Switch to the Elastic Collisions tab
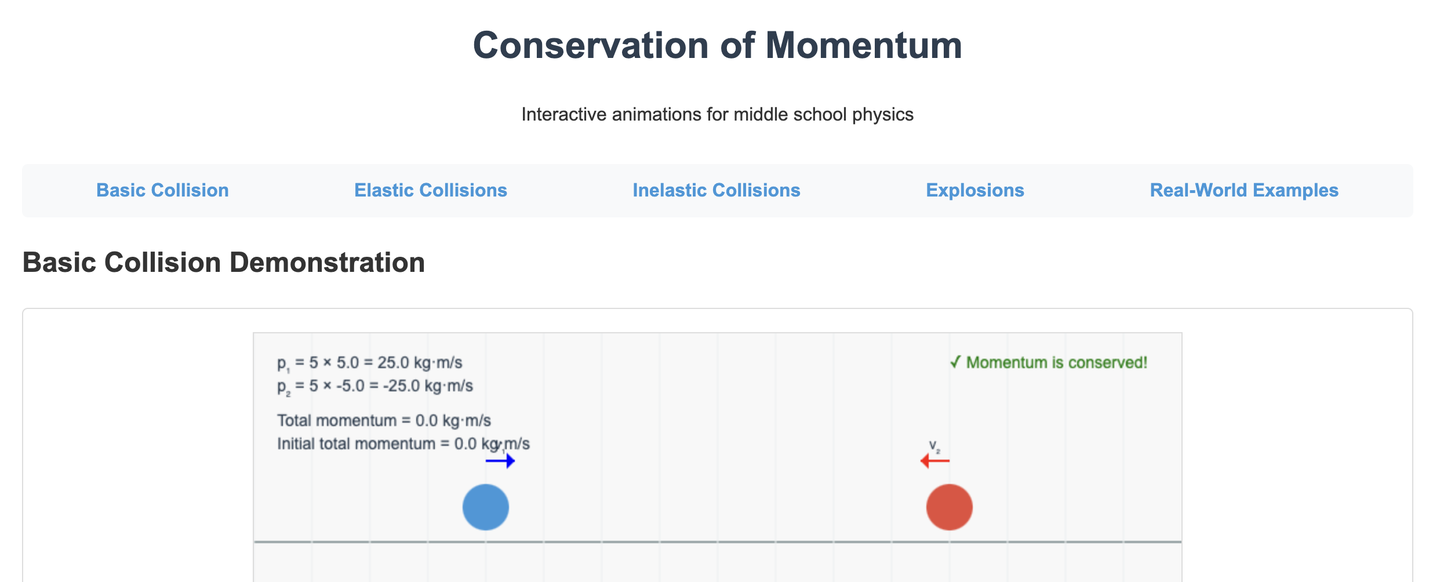 pyautogui.click(x=430, y=190)
